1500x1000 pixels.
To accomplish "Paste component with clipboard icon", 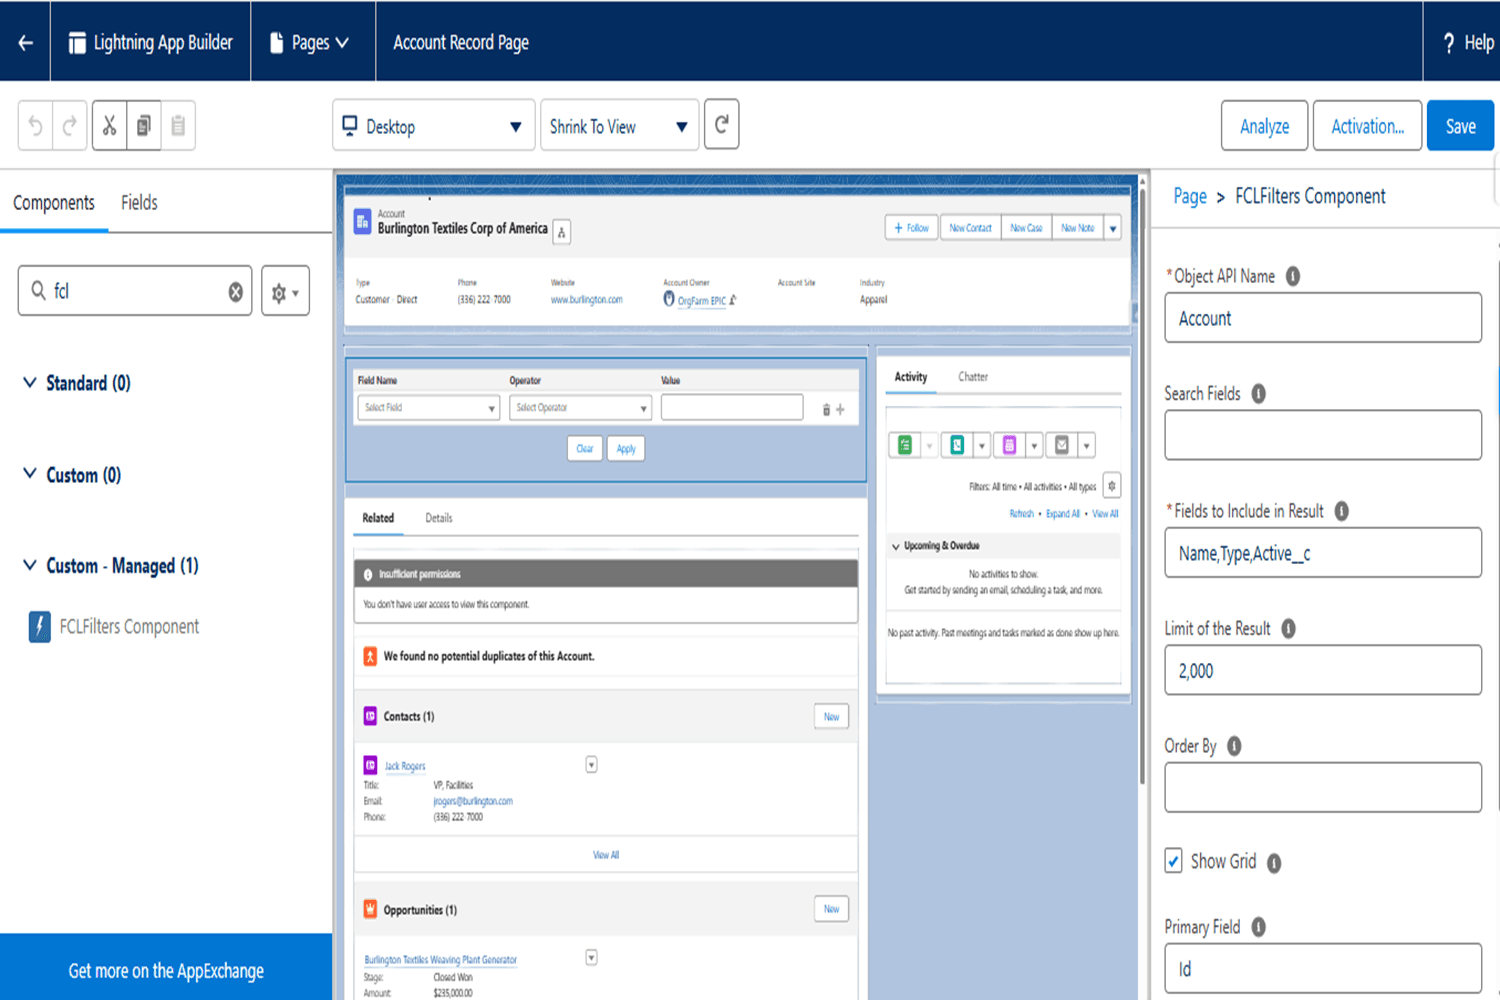I will (x=178, y=126).
